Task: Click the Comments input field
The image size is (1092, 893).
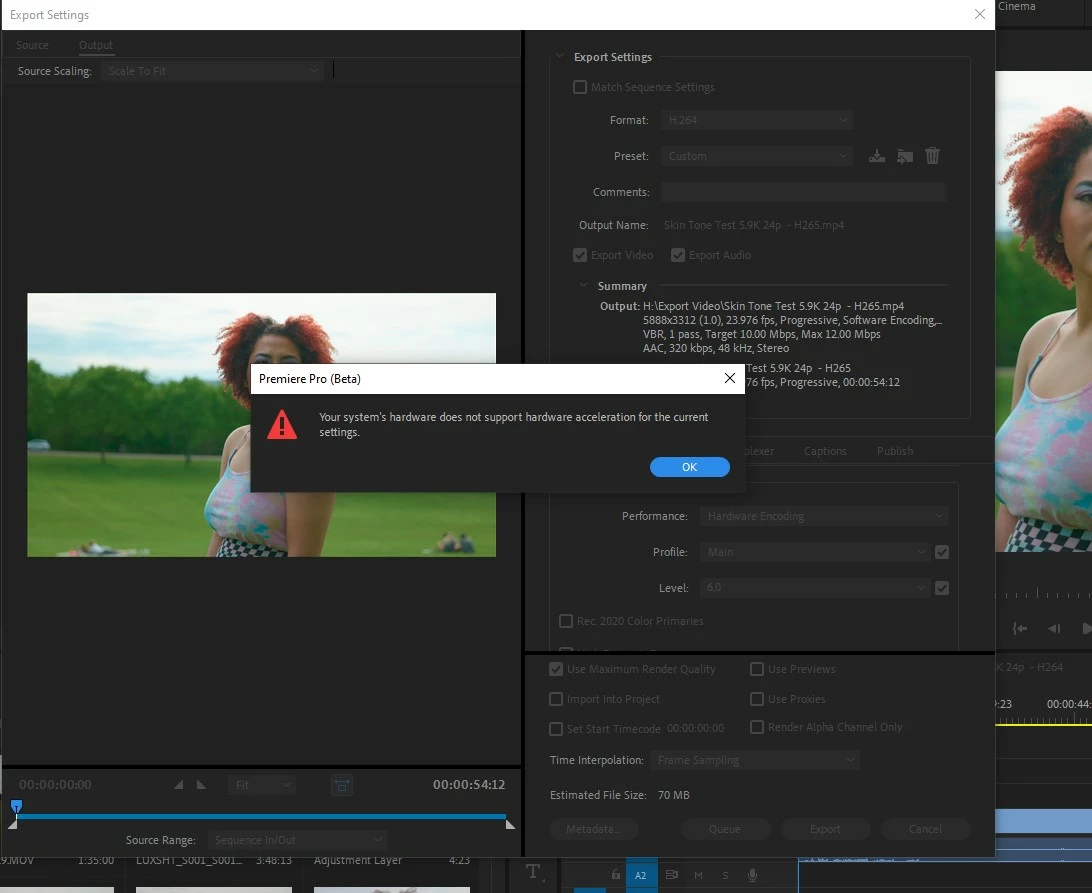Action: point(803,192)
